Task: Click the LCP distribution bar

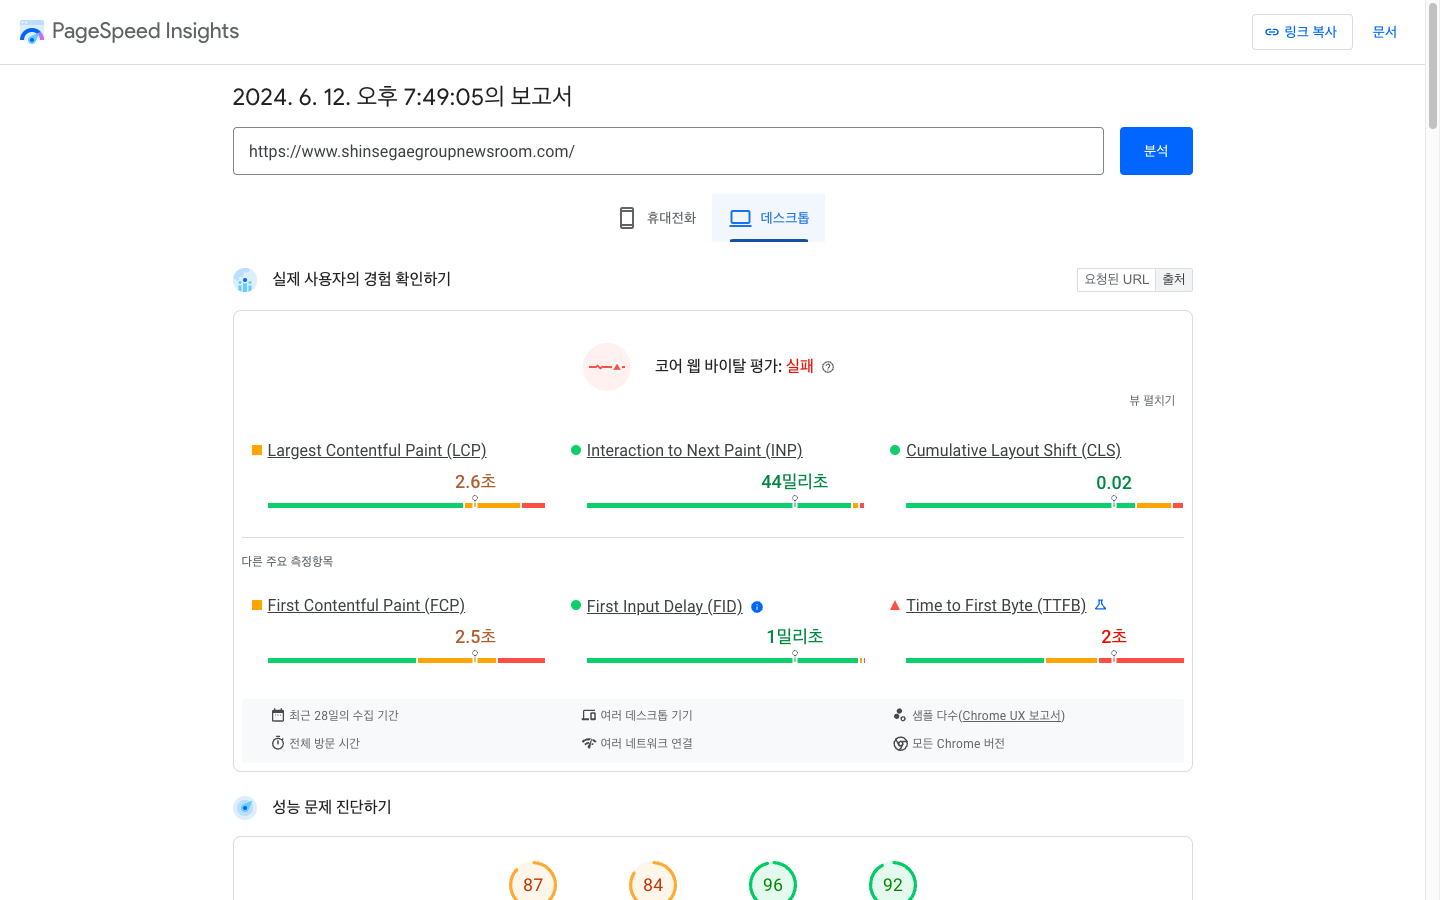Action: (x=406, y=506)
